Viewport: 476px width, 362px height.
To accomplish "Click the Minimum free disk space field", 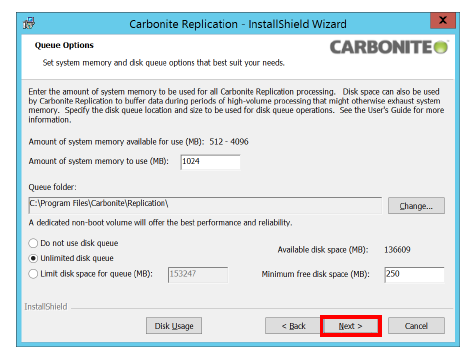I will pos(414,275).
